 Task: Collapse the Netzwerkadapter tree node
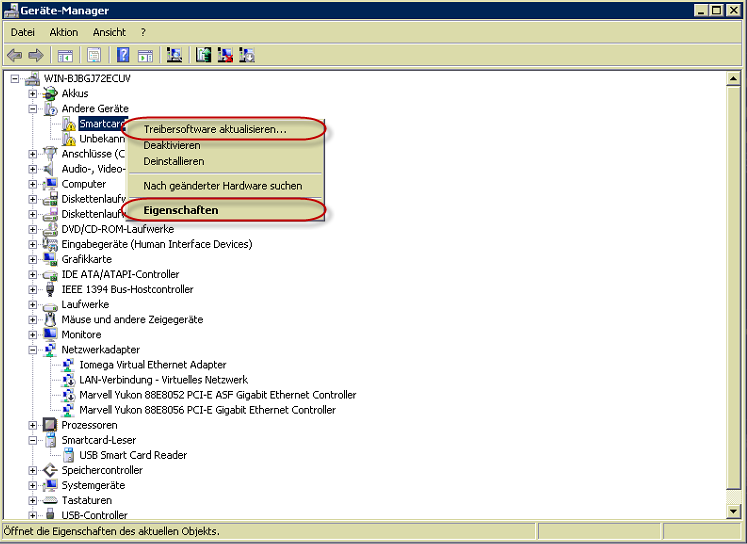coord(33,350)
